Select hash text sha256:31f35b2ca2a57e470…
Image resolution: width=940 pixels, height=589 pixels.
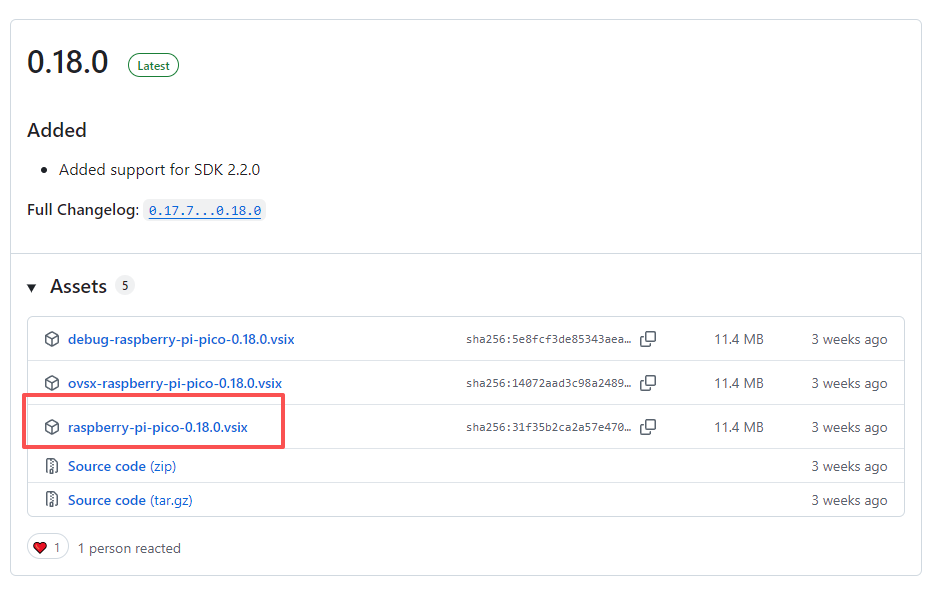pos(549,428)
